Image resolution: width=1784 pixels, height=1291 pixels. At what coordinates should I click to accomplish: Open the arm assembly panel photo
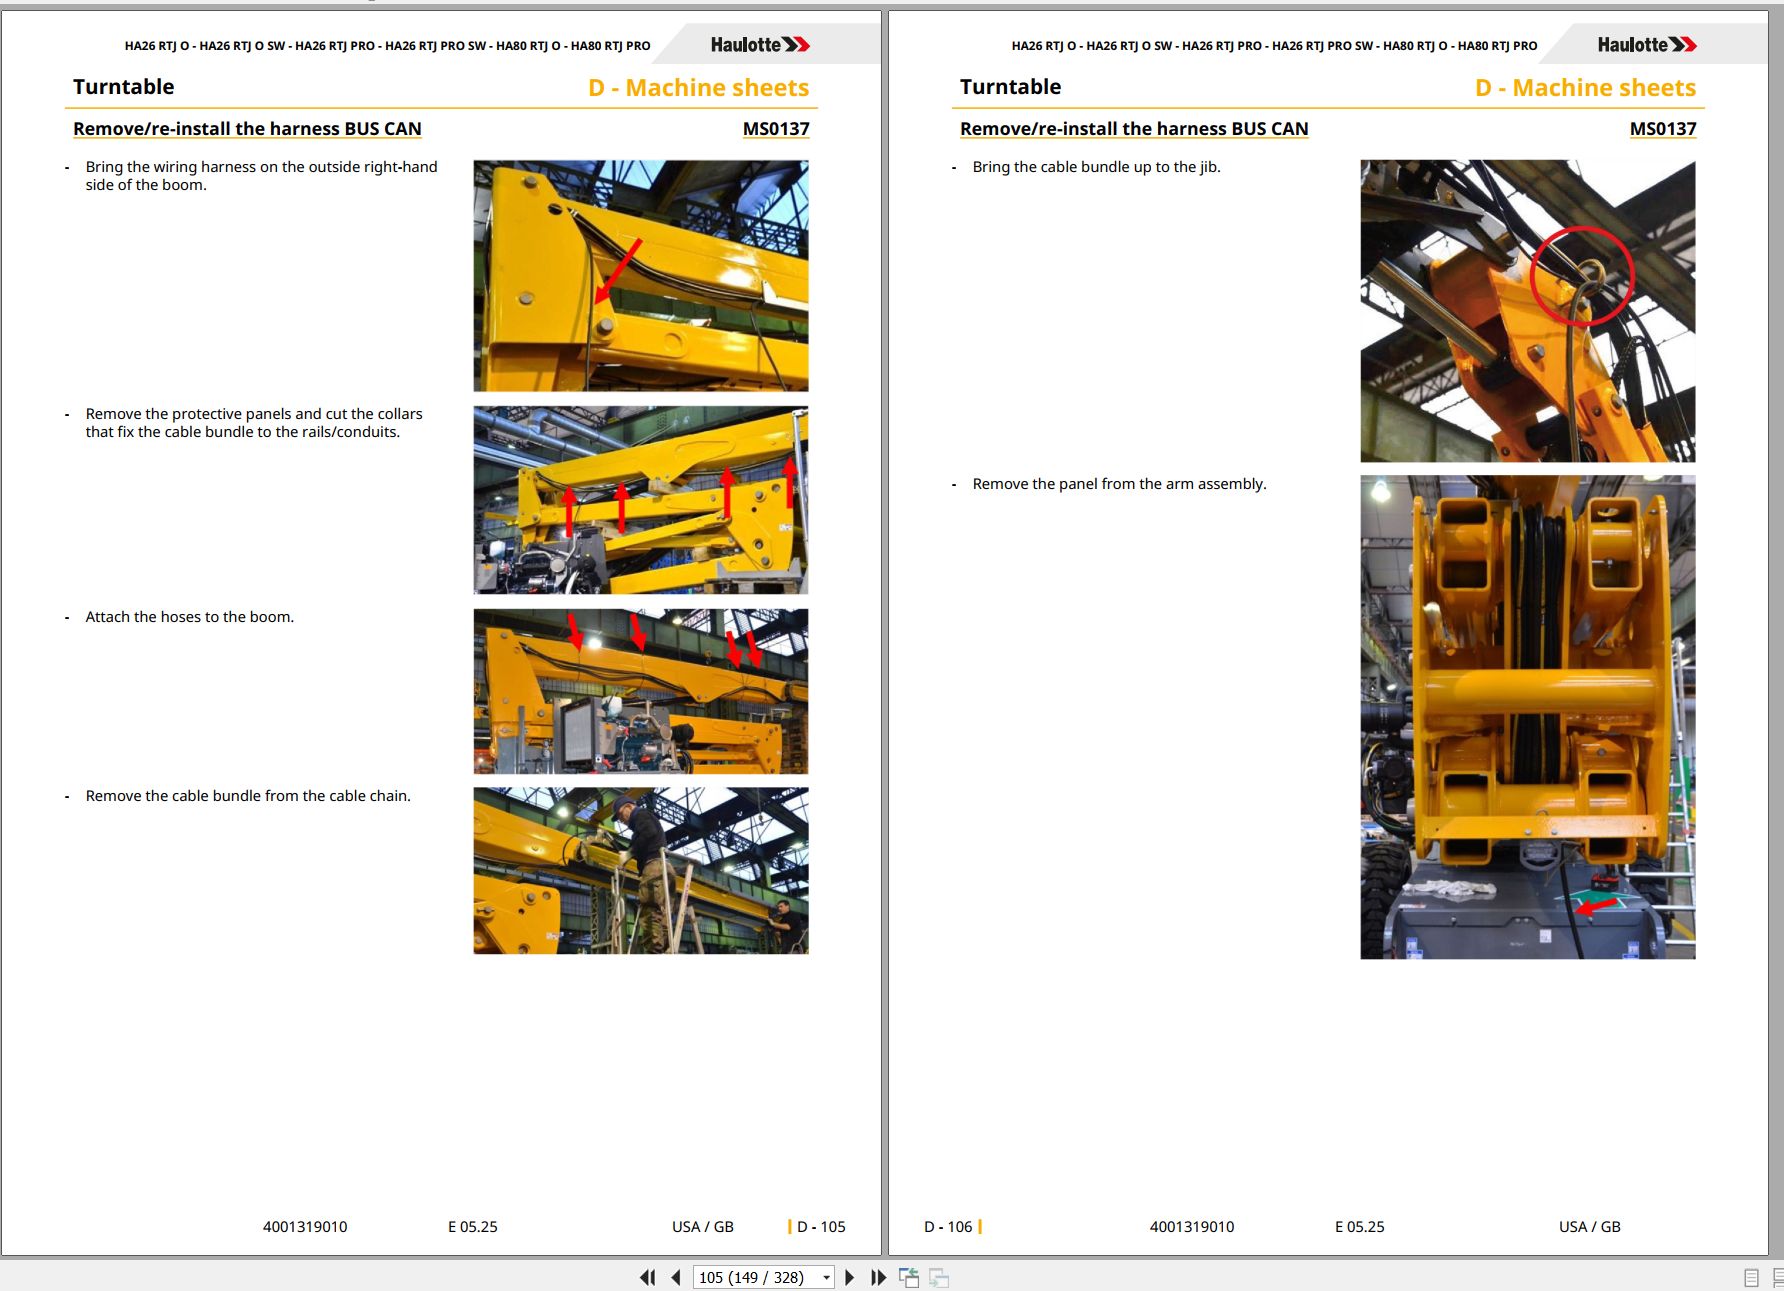point(1528,717)
